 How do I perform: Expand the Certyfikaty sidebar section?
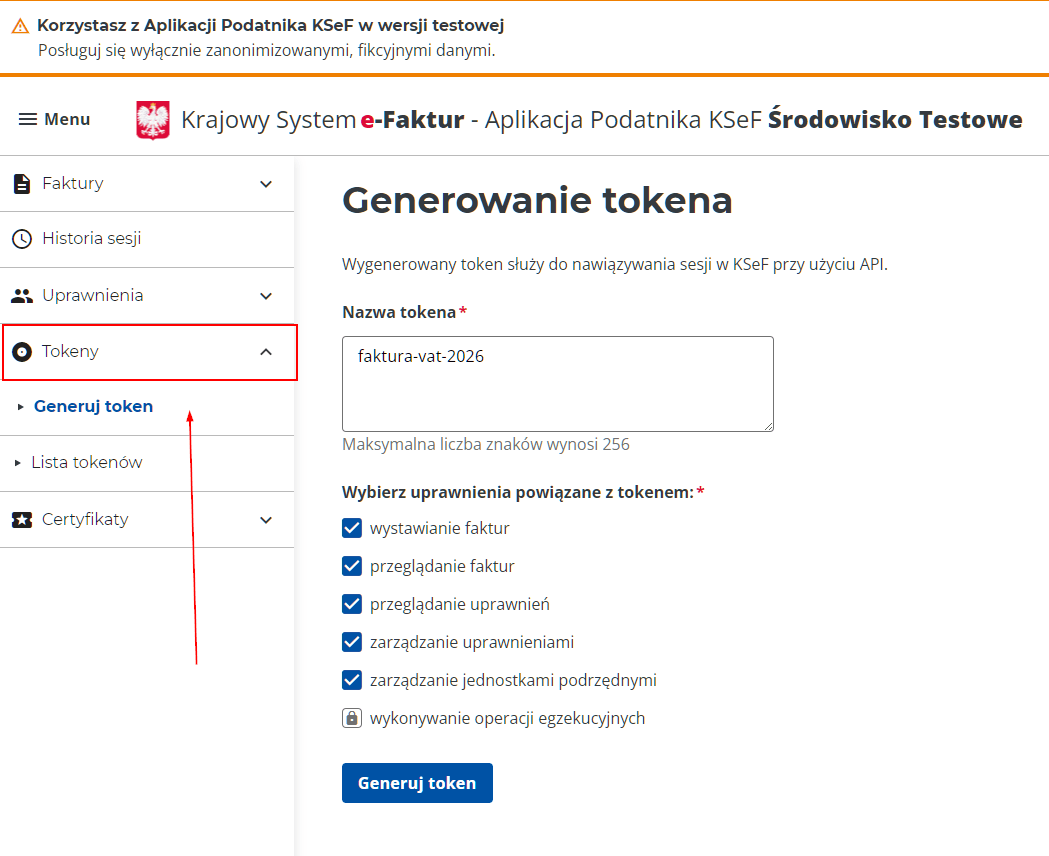265,519
